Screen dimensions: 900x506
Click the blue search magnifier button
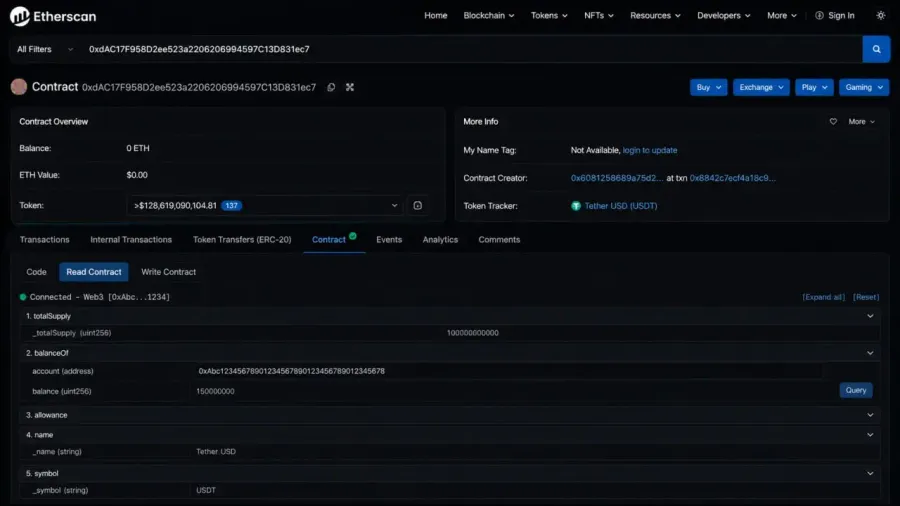click(x=876, y=49)
